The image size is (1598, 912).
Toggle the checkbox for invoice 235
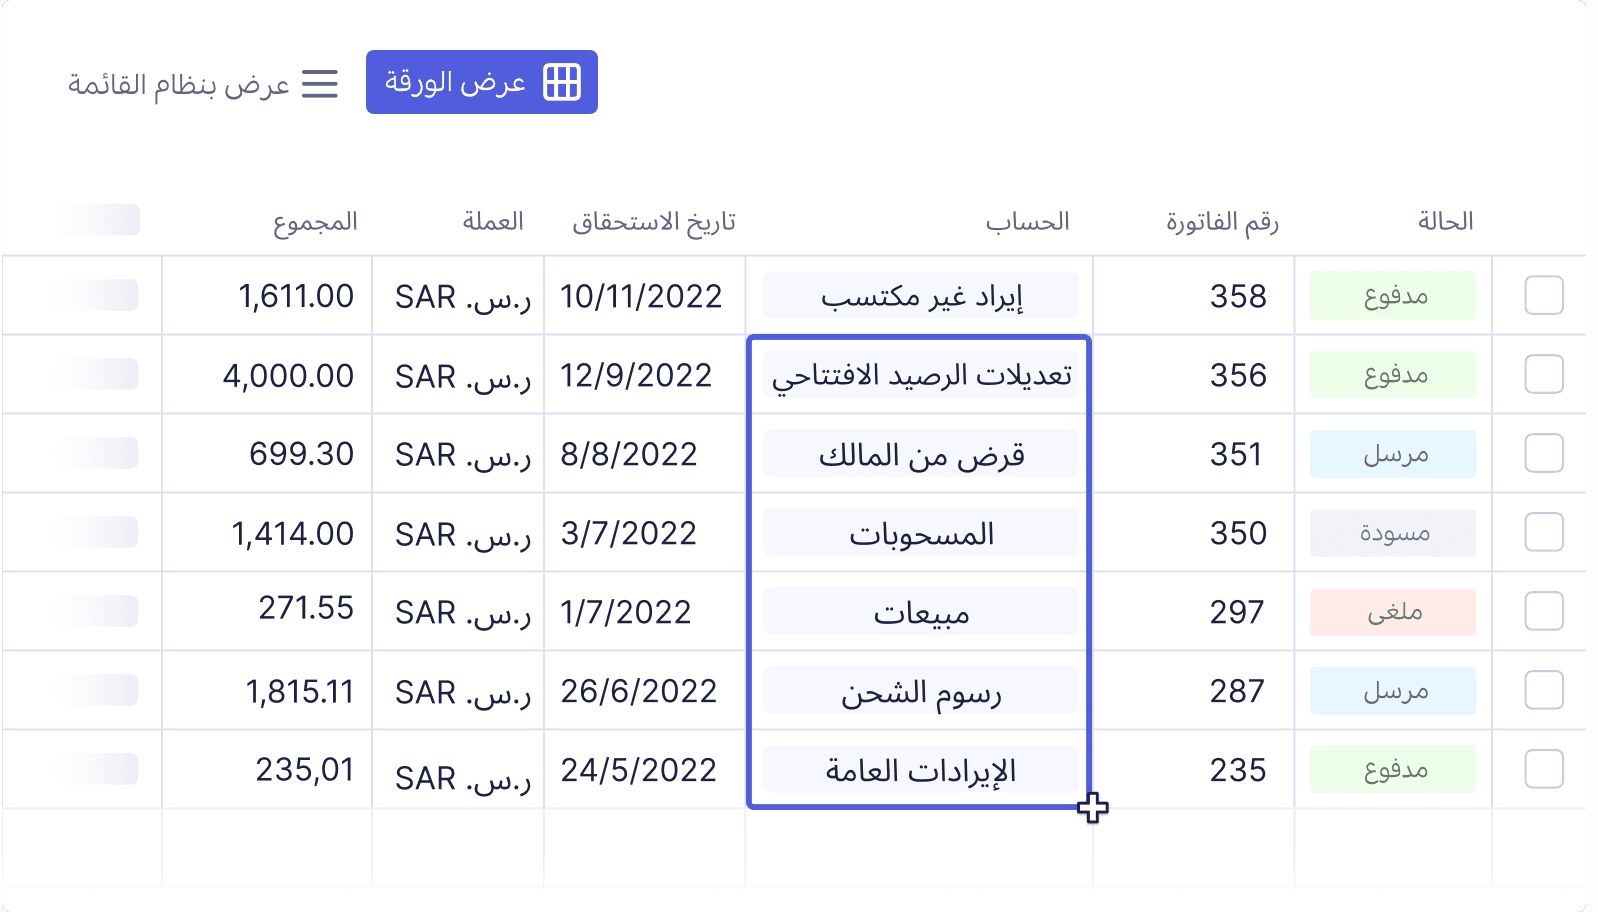click(x=1543, y=769)
